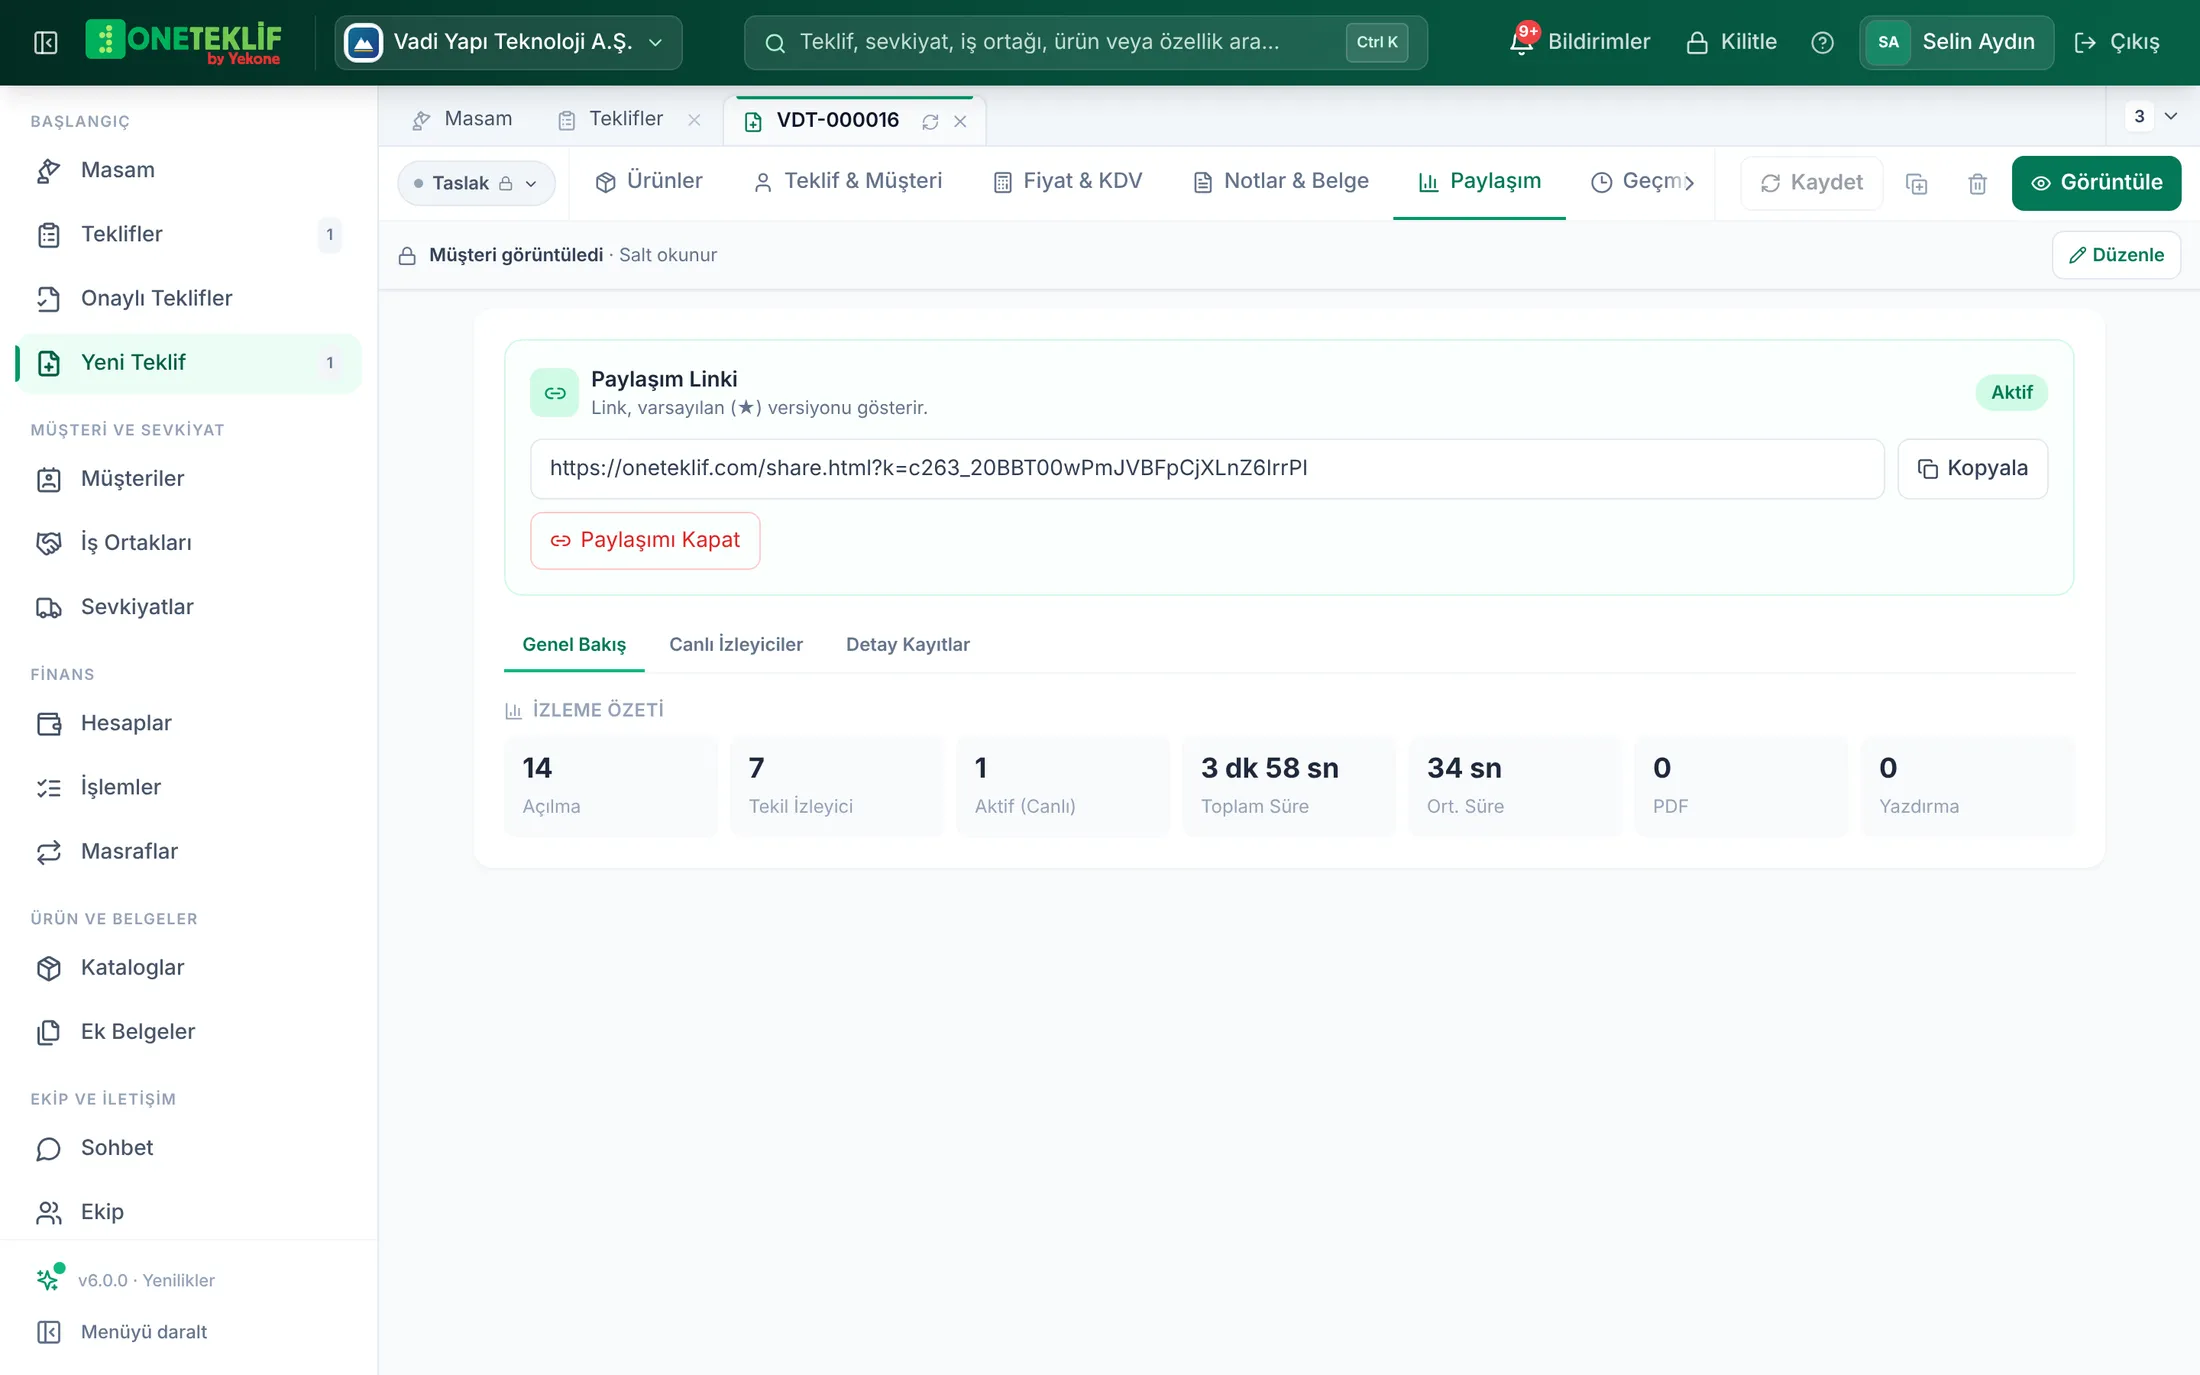Click the share link URL field

[1207, 469]
